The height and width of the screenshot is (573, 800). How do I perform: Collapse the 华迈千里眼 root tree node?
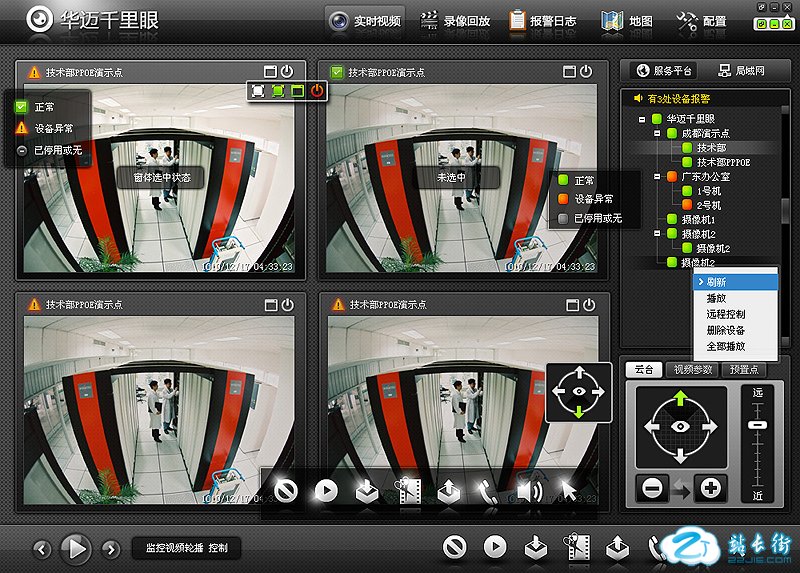[x=641, y=119]
